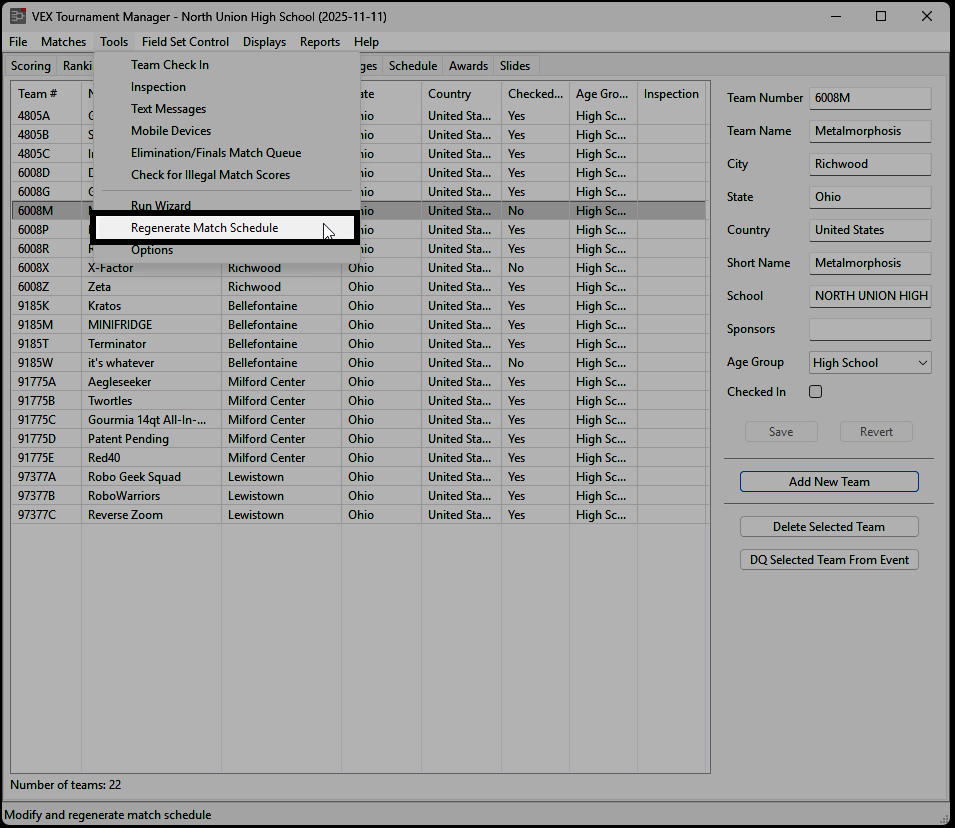This screenshot has width=955, height=828.
Task: Select team 6008X X-Factor row
Action: 359,267
